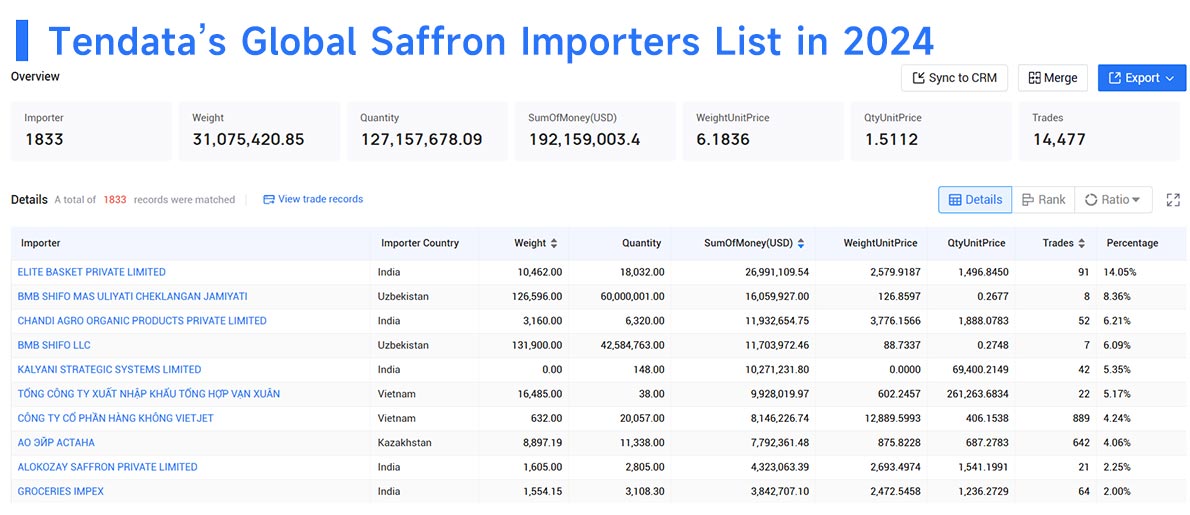1190x515 pixels.
Task: Click the 8,897.19 weight cell
Action: tap(543, 442)
